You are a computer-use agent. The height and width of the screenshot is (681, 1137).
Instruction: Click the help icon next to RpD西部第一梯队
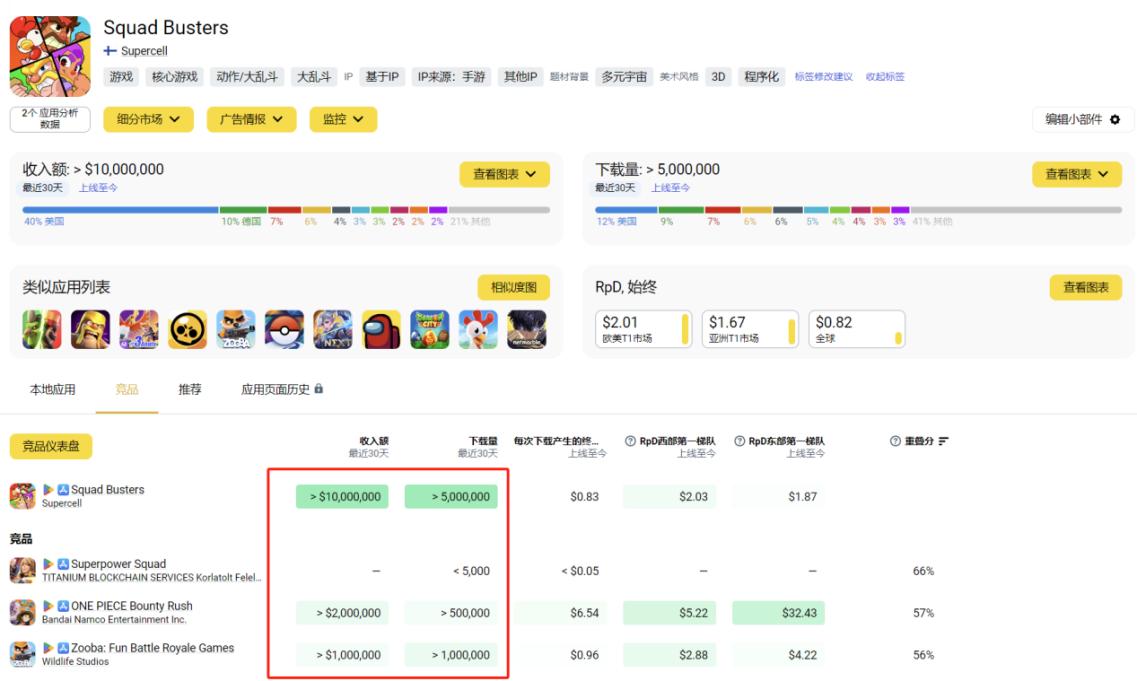[630, 441]
